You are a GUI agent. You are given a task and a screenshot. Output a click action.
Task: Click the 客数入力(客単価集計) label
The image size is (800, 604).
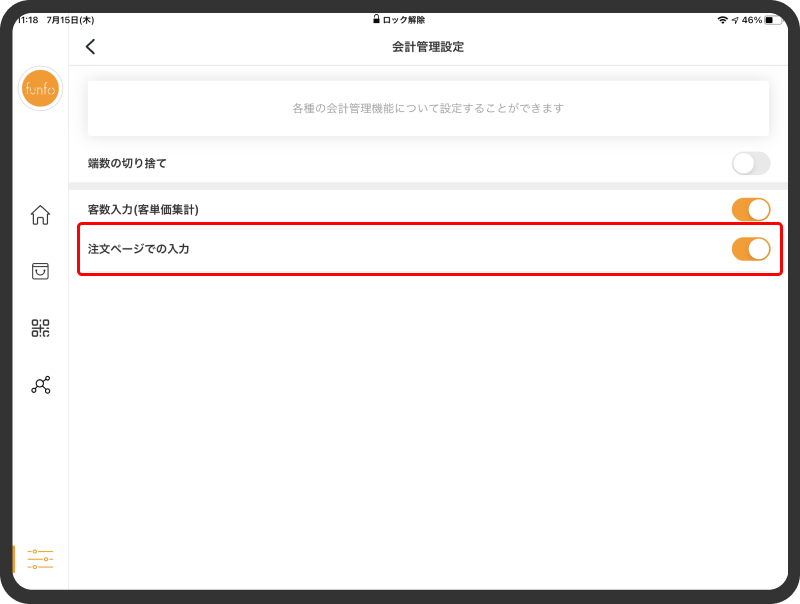tap(143, 210)
